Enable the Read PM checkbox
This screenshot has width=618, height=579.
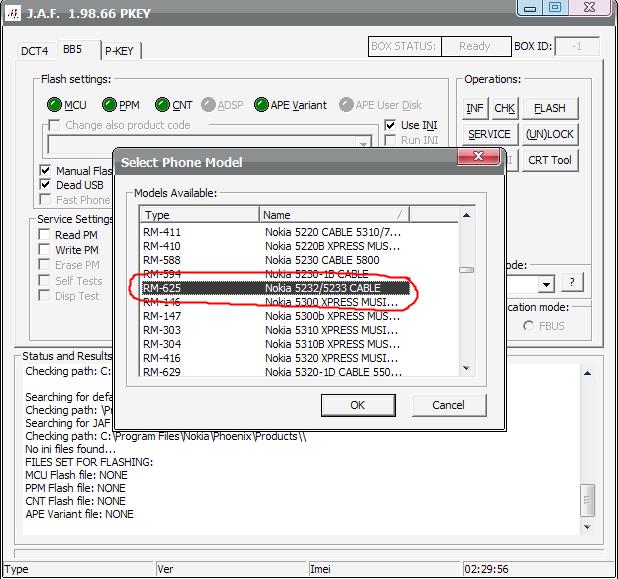coord(44,235)
